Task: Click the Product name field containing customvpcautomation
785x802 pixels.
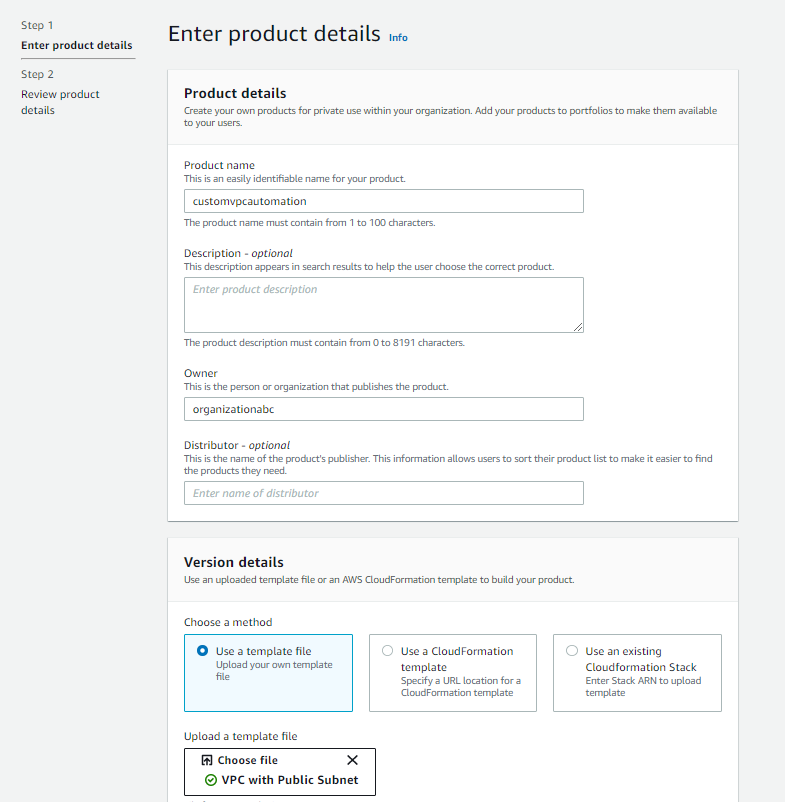Action: click(x=383, y=201)
